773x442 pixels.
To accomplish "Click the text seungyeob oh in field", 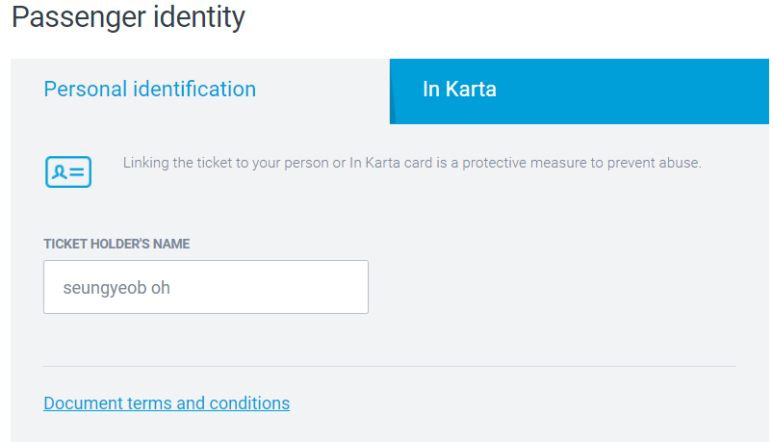I will click(116, 288).
